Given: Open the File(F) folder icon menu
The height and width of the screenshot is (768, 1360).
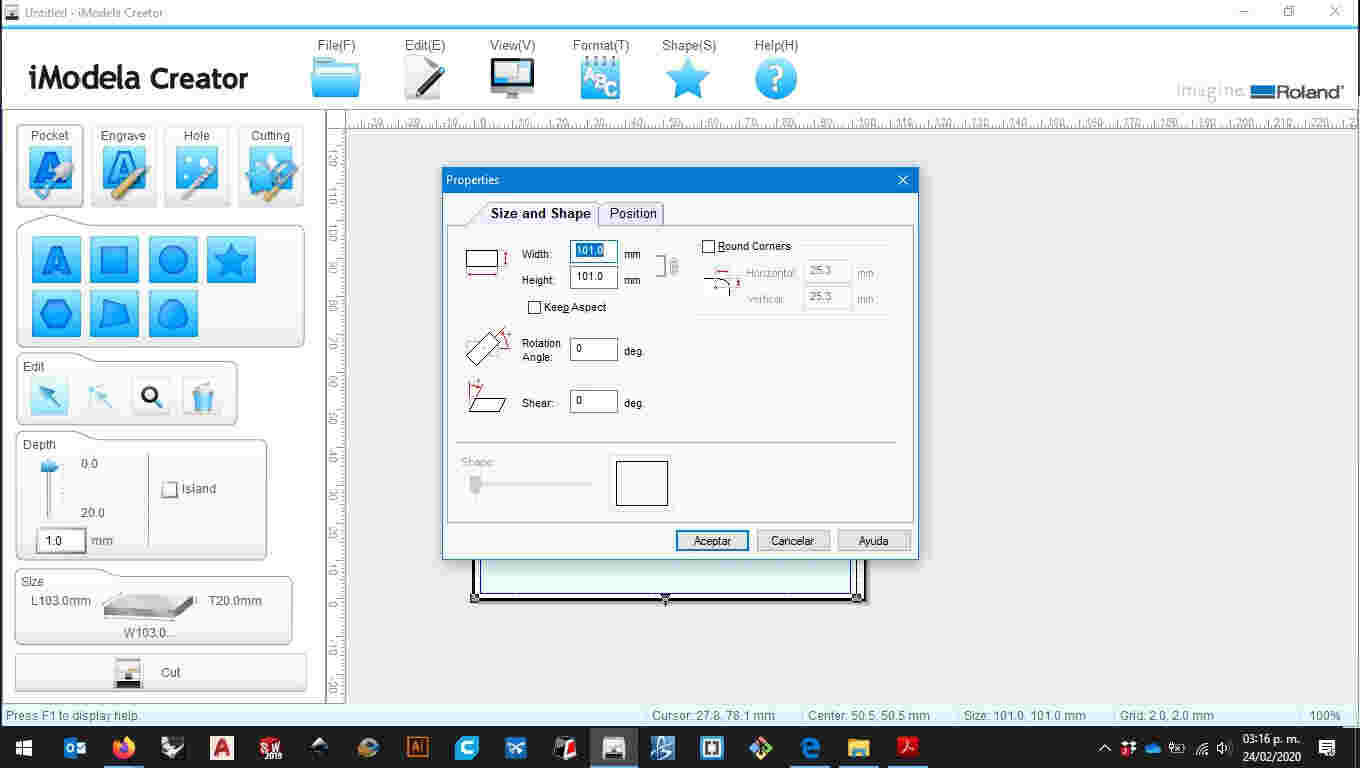Looking at the screenshot, I should point(336,78).
